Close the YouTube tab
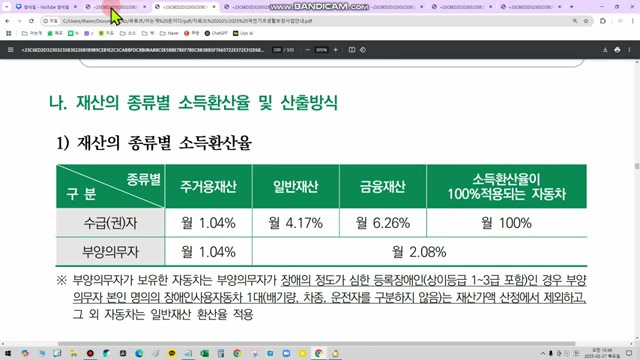The image size is (640, 360). click(75, 7)
